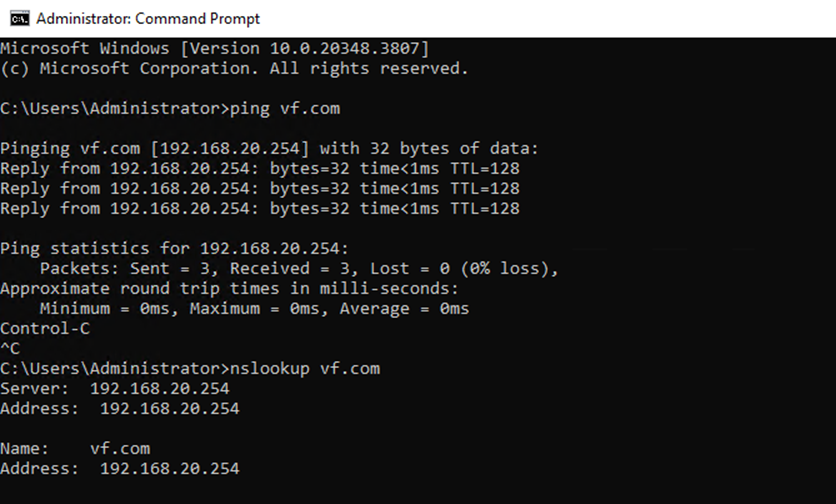Viewport: 836px width, 504px height.
Task: Click the 'Packets: Sent = 3' line
Action: (x=299, y=269)
